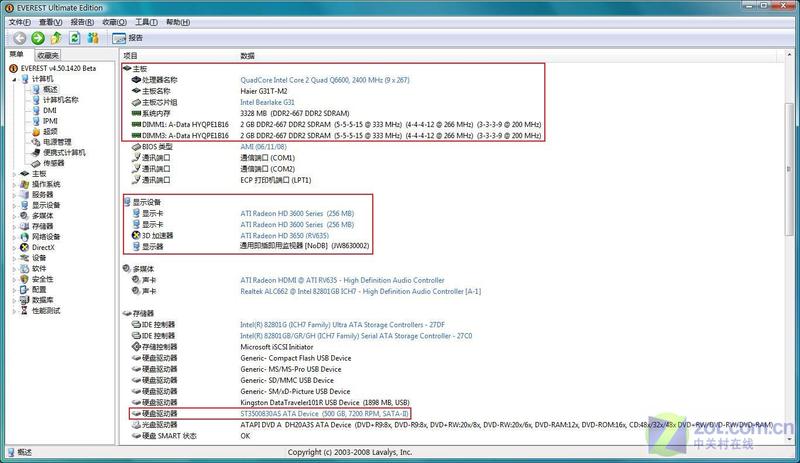The image size is (800, 463).
Task: Click the 硬盘 SMART 状态 row icon
Action: click(x=136, y=435)
